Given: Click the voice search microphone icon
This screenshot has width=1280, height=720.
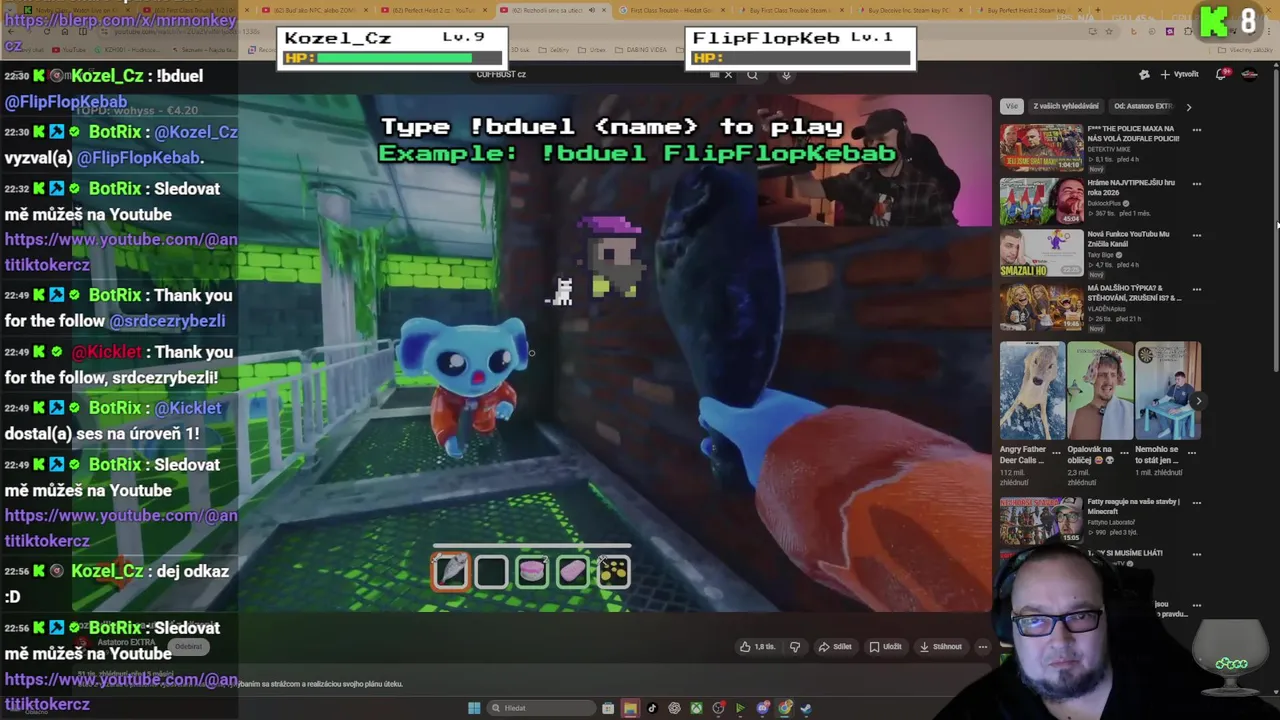Looking at the screenshot, I should (786, 74).
